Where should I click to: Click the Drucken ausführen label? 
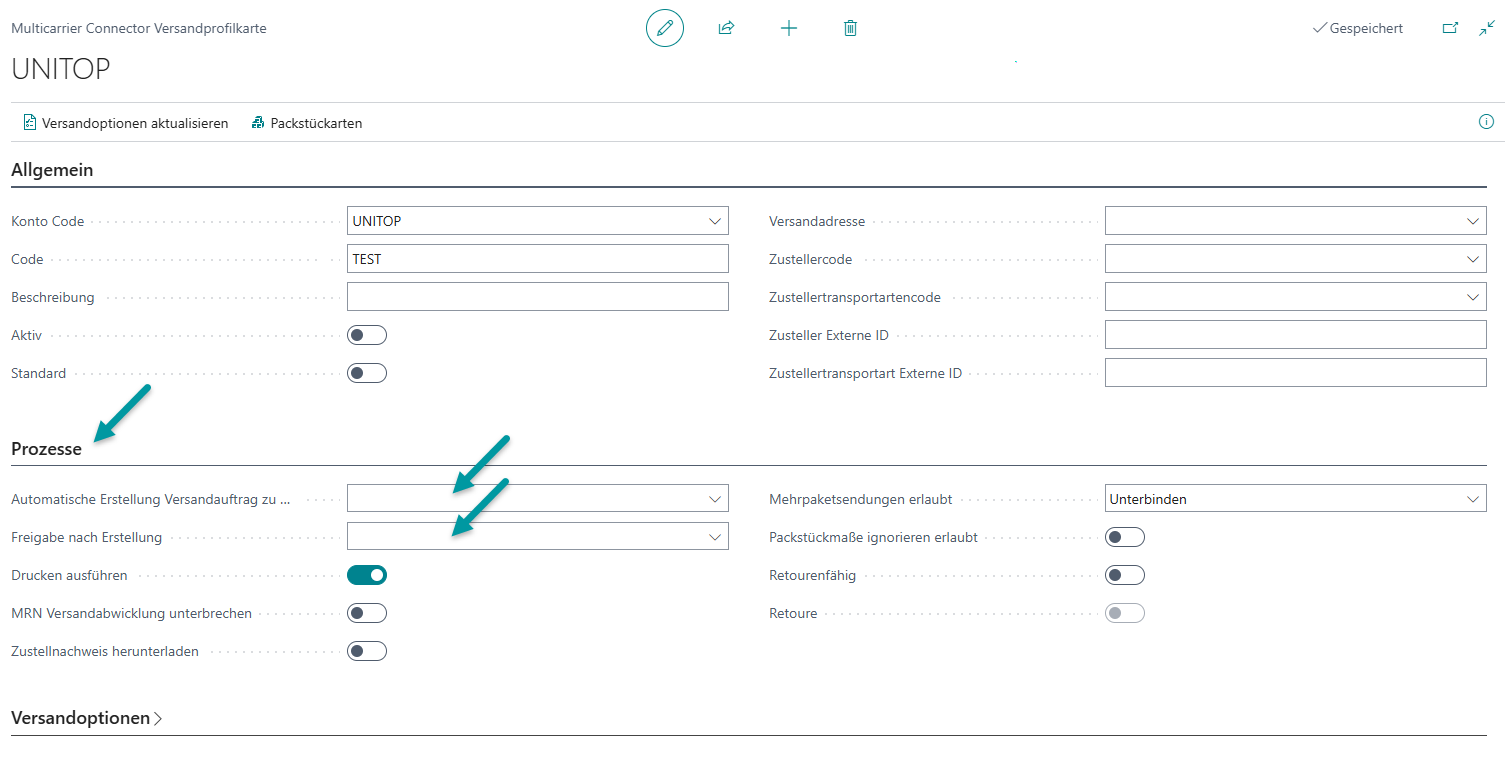point(69,575)
